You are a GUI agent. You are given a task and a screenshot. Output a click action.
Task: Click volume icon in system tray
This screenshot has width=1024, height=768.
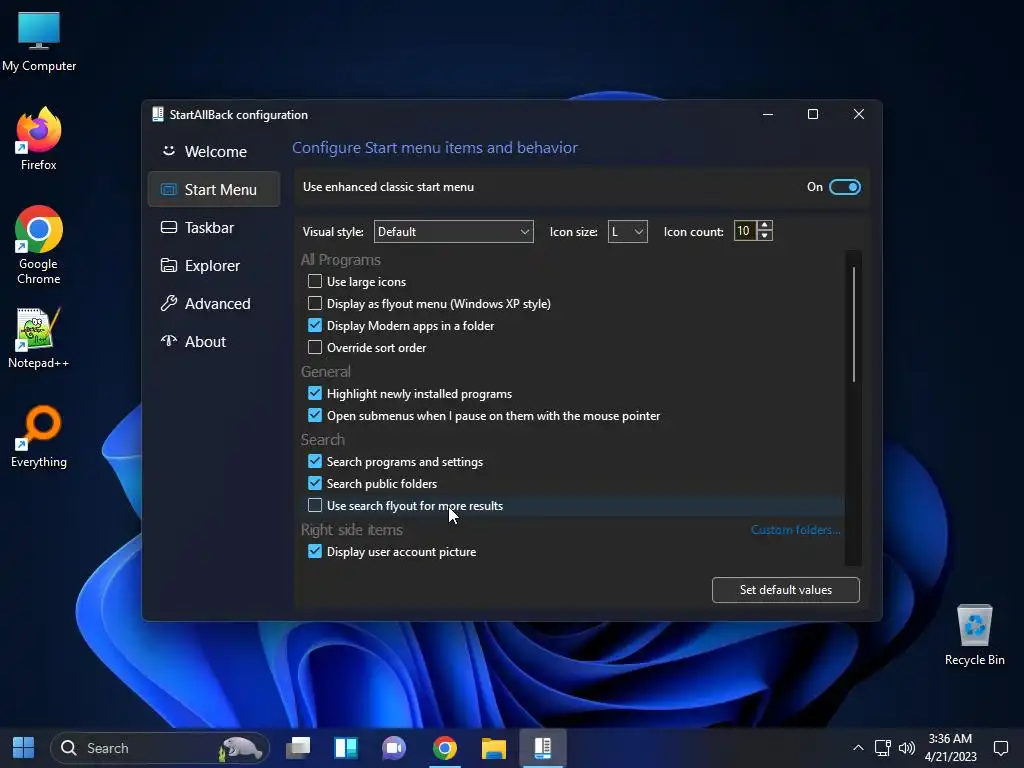[906, 748]
